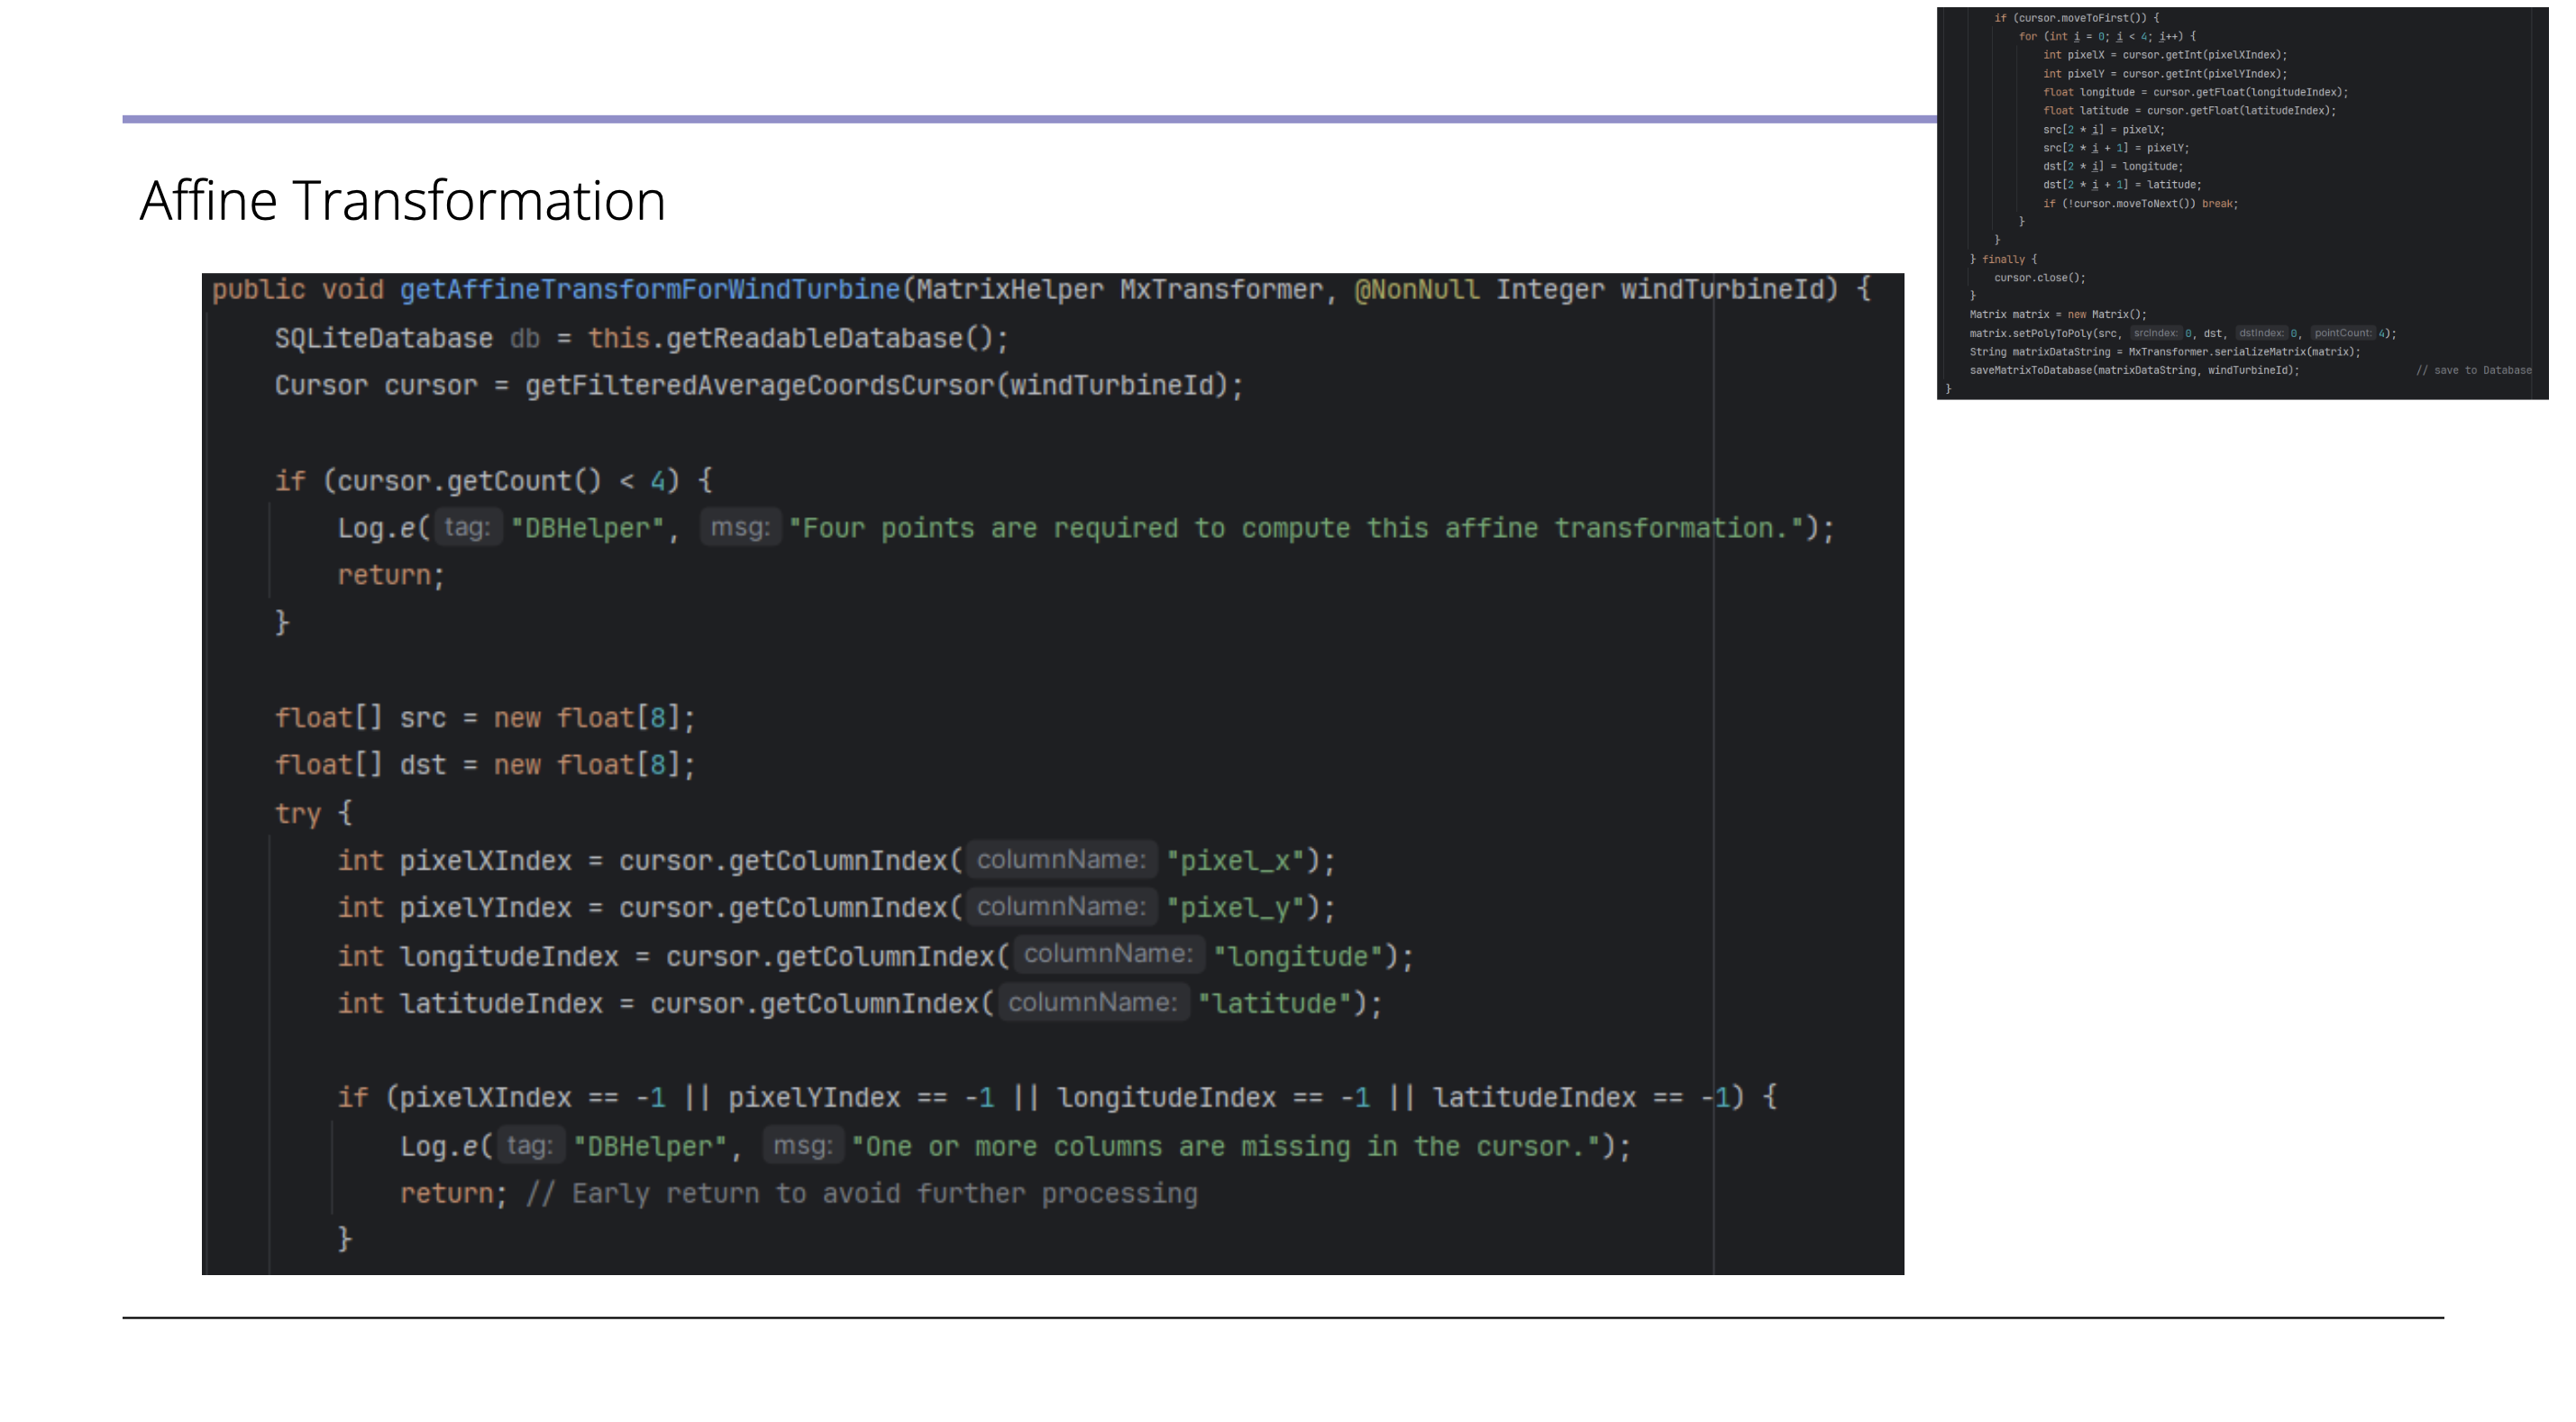This screenshot has height=1422, width=2576.
Task: Click the "dst[2 * i + 1] = latitude;" line
Action: point(2121,185)
